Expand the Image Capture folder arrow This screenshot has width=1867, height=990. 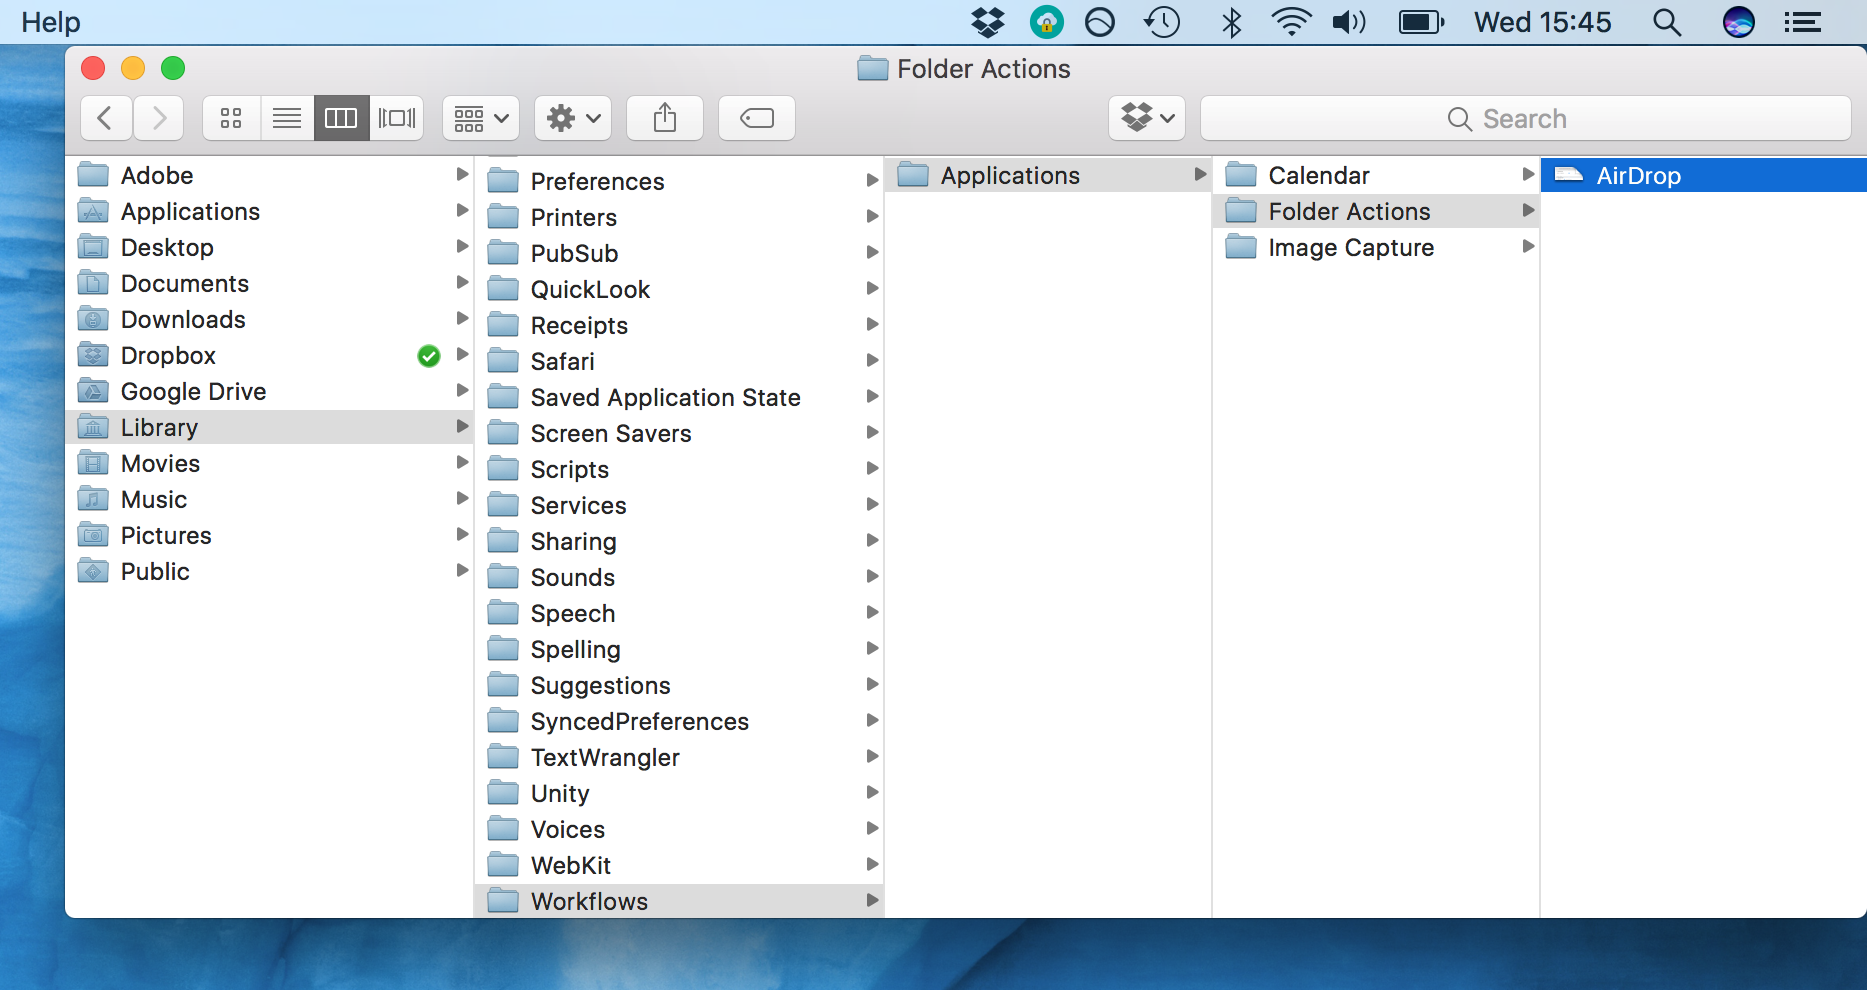coord(1527,246)
